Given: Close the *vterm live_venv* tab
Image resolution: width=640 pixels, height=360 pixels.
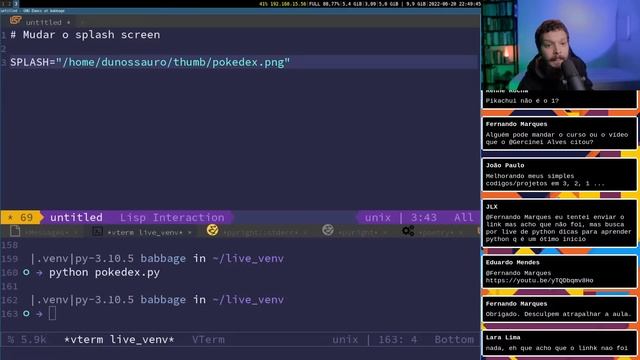Looking at the screenshot, I should [190, 233].
